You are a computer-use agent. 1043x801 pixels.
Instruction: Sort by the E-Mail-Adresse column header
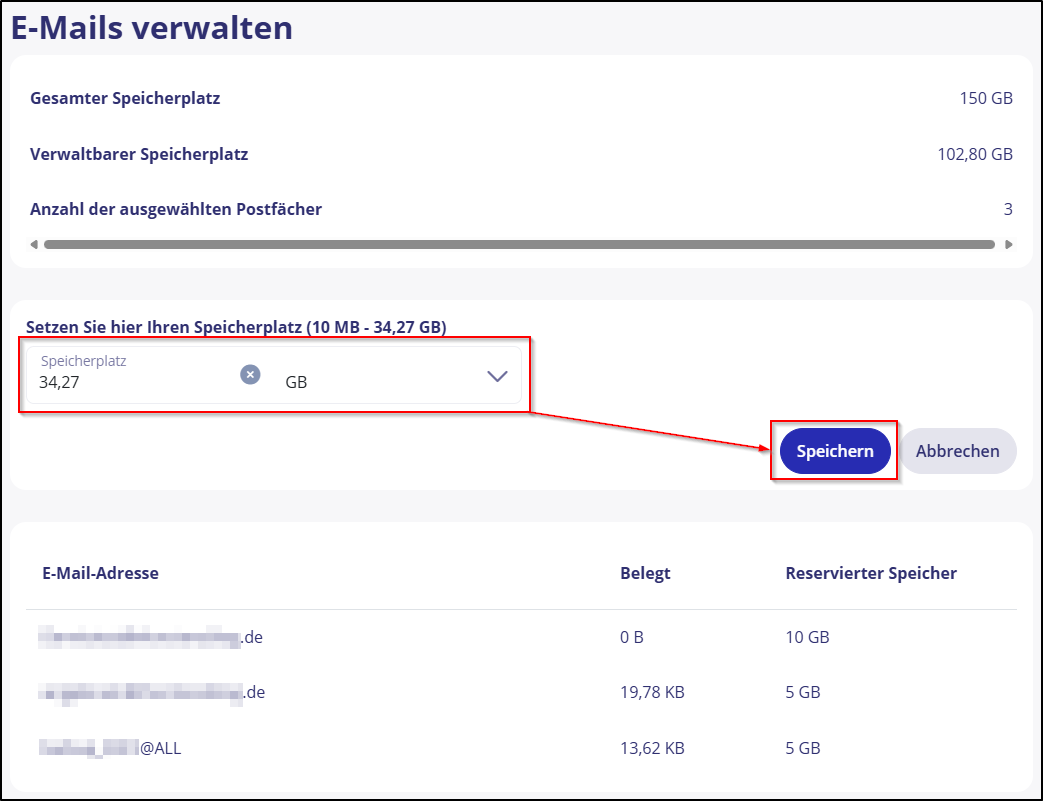click(x=100, y=573)
